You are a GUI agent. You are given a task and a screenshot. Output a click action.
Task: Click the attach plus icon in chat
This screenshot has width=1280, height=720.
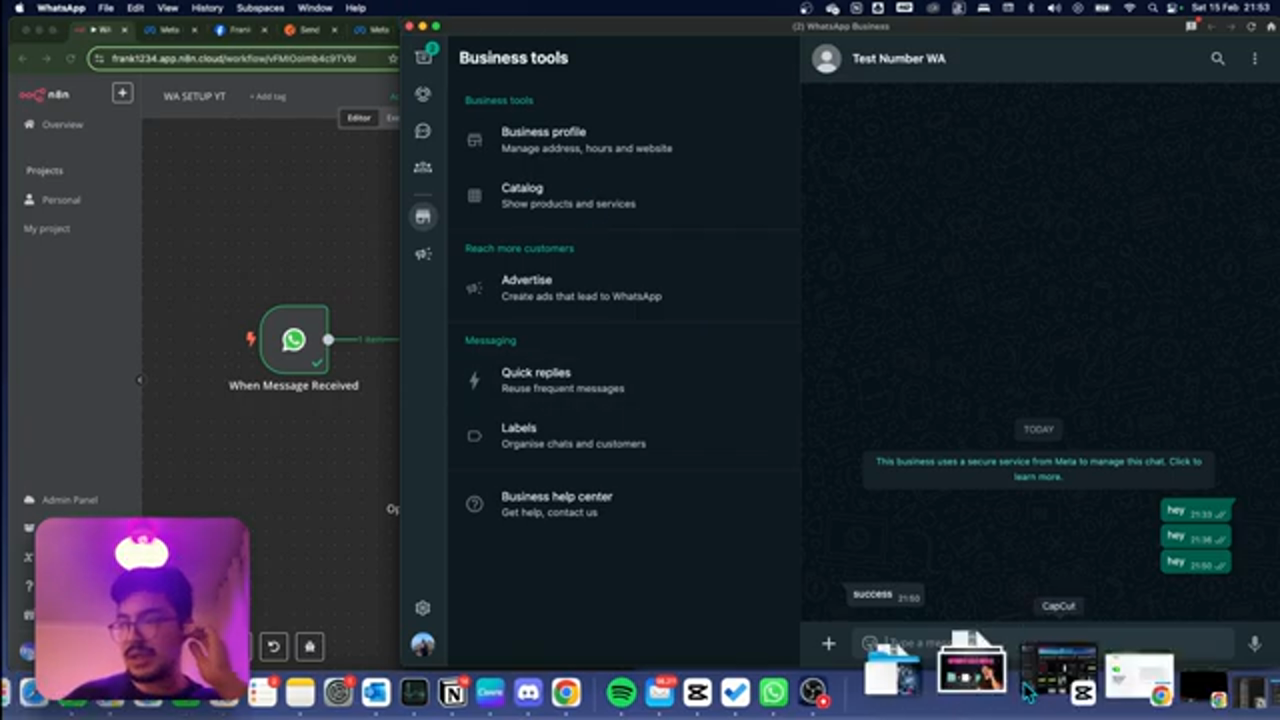[x=828, y=644]
